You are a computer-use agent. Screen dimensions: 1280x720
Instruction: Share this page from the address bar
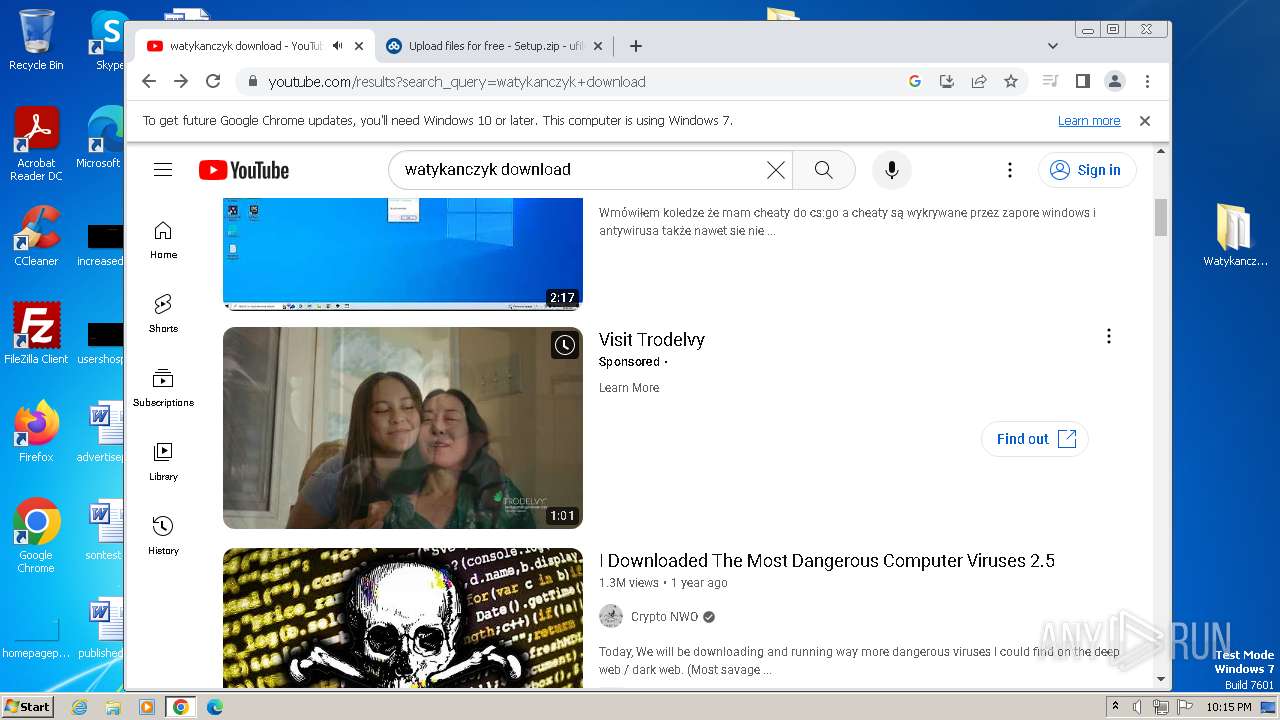pos(979,82)
